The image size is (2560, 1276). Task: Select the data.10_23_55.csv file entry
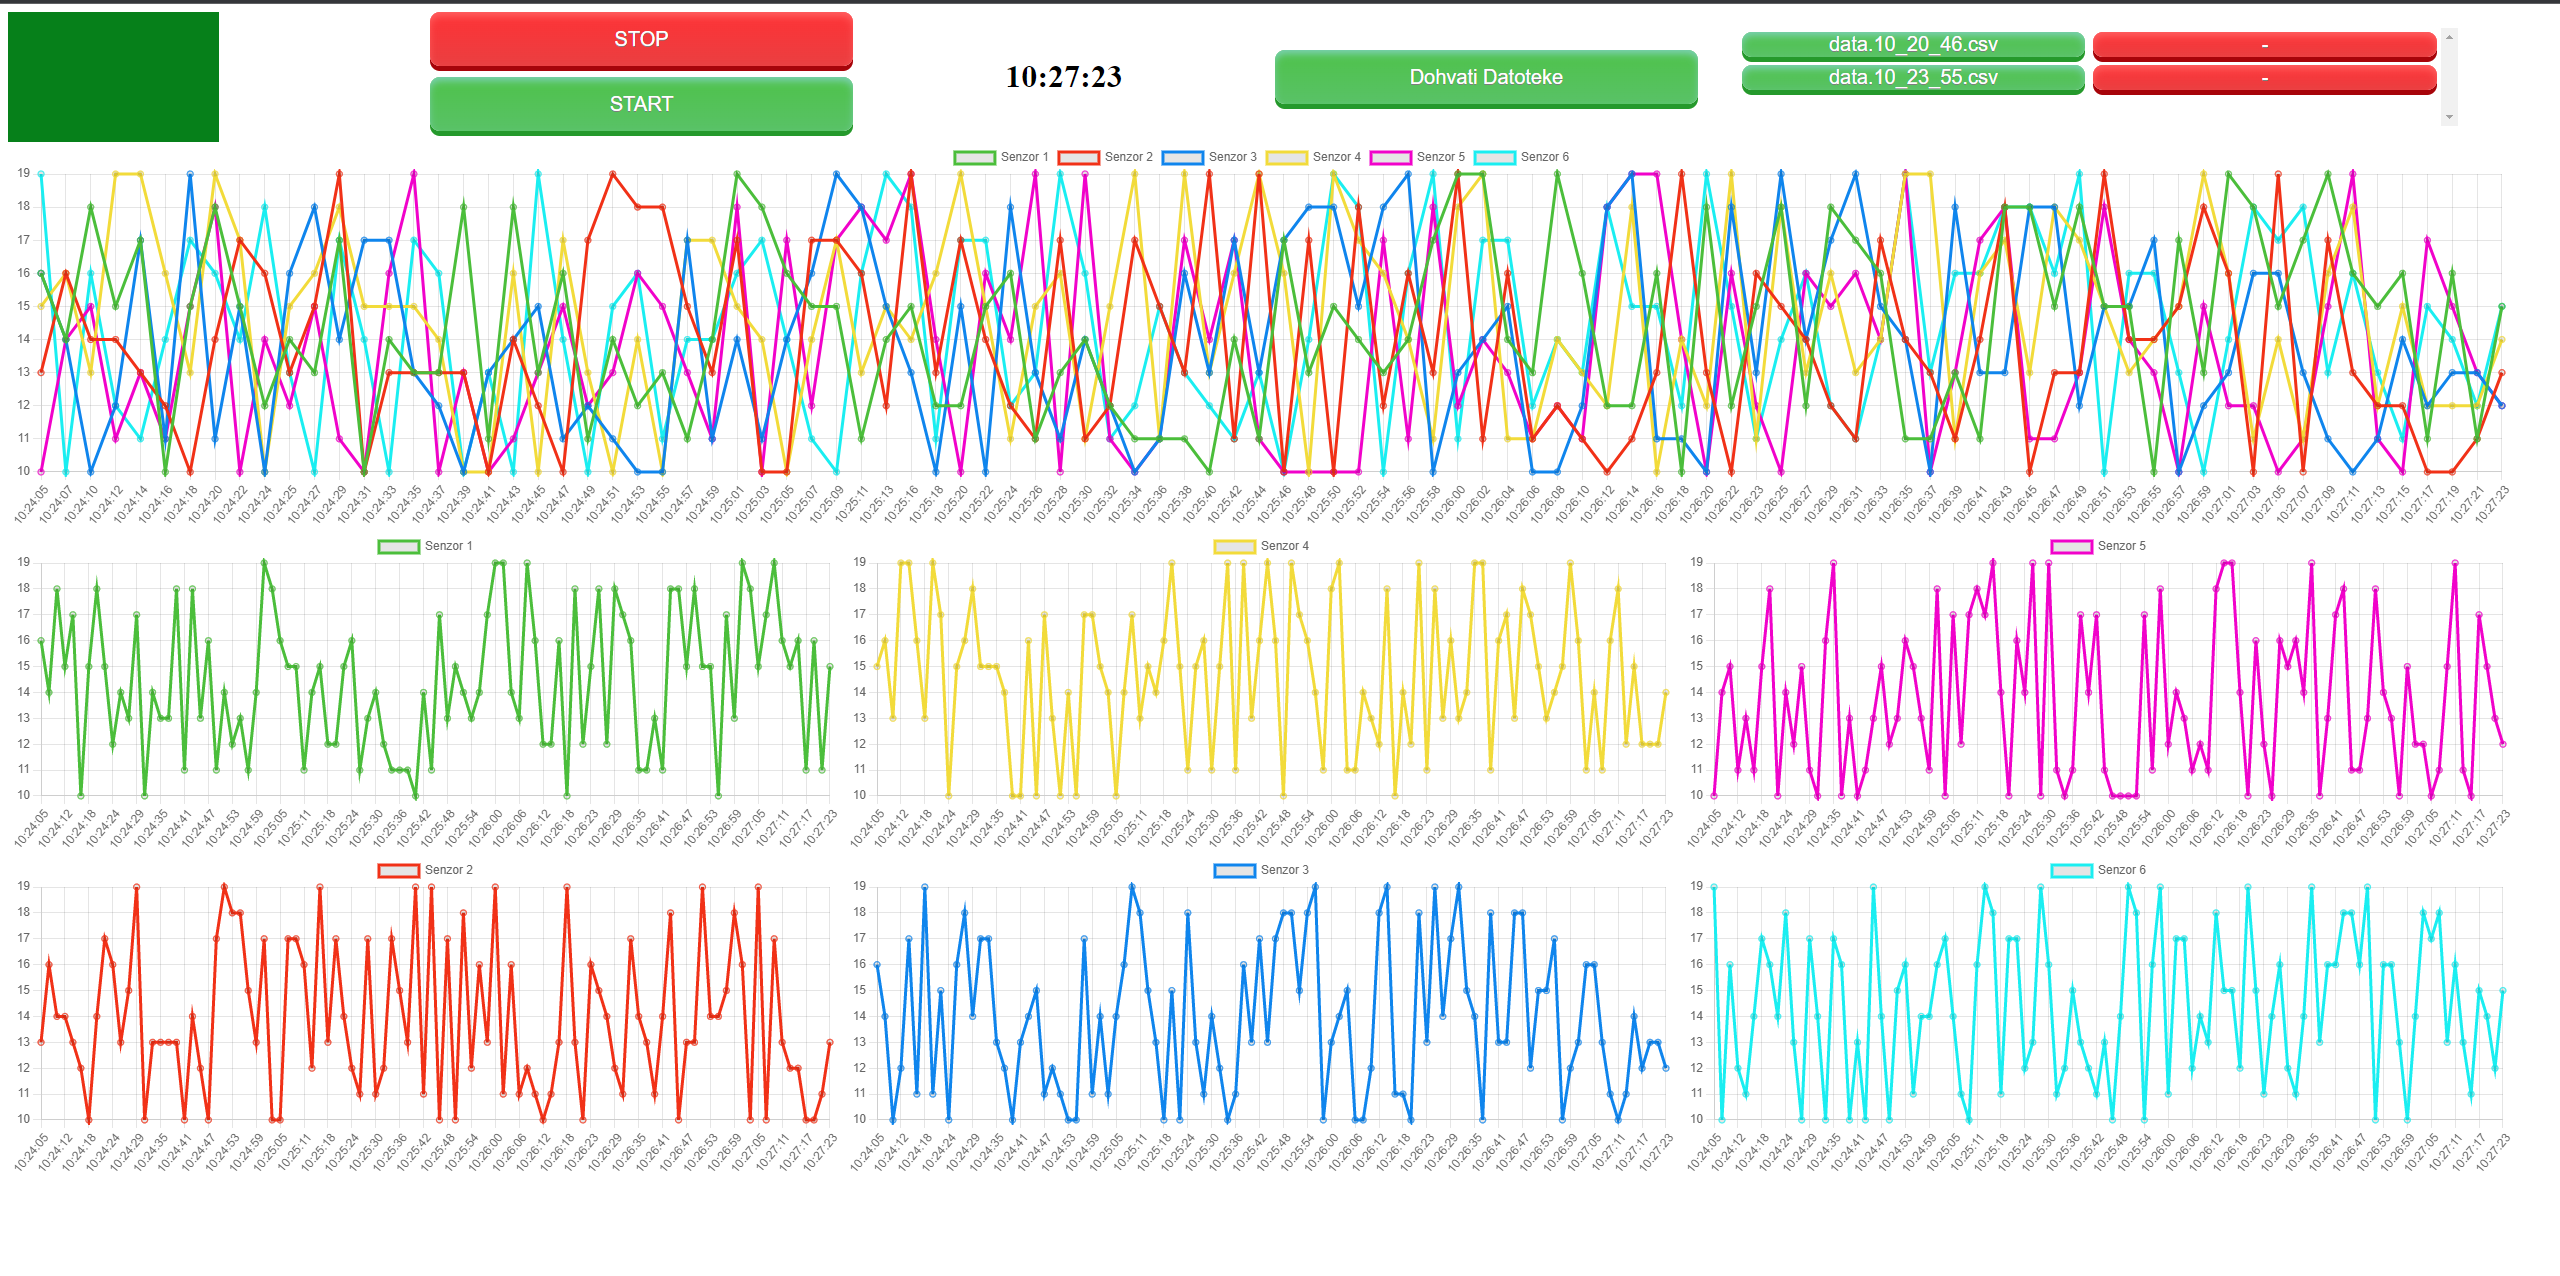tap(1912, 78)
